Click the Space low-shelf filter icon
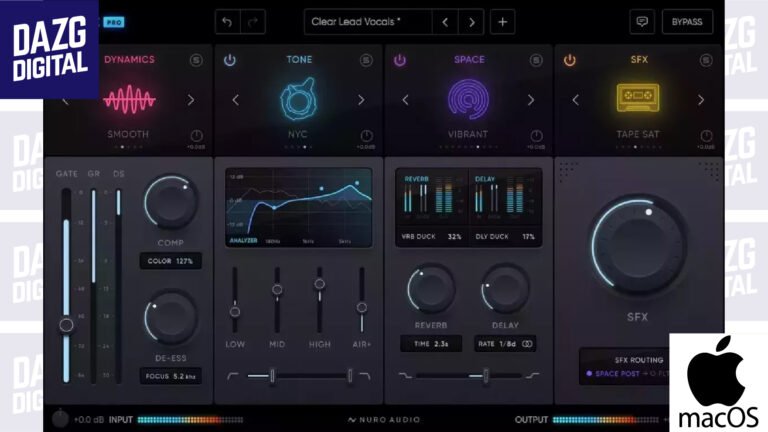This screenshot has height=432, width=768. 405,376
